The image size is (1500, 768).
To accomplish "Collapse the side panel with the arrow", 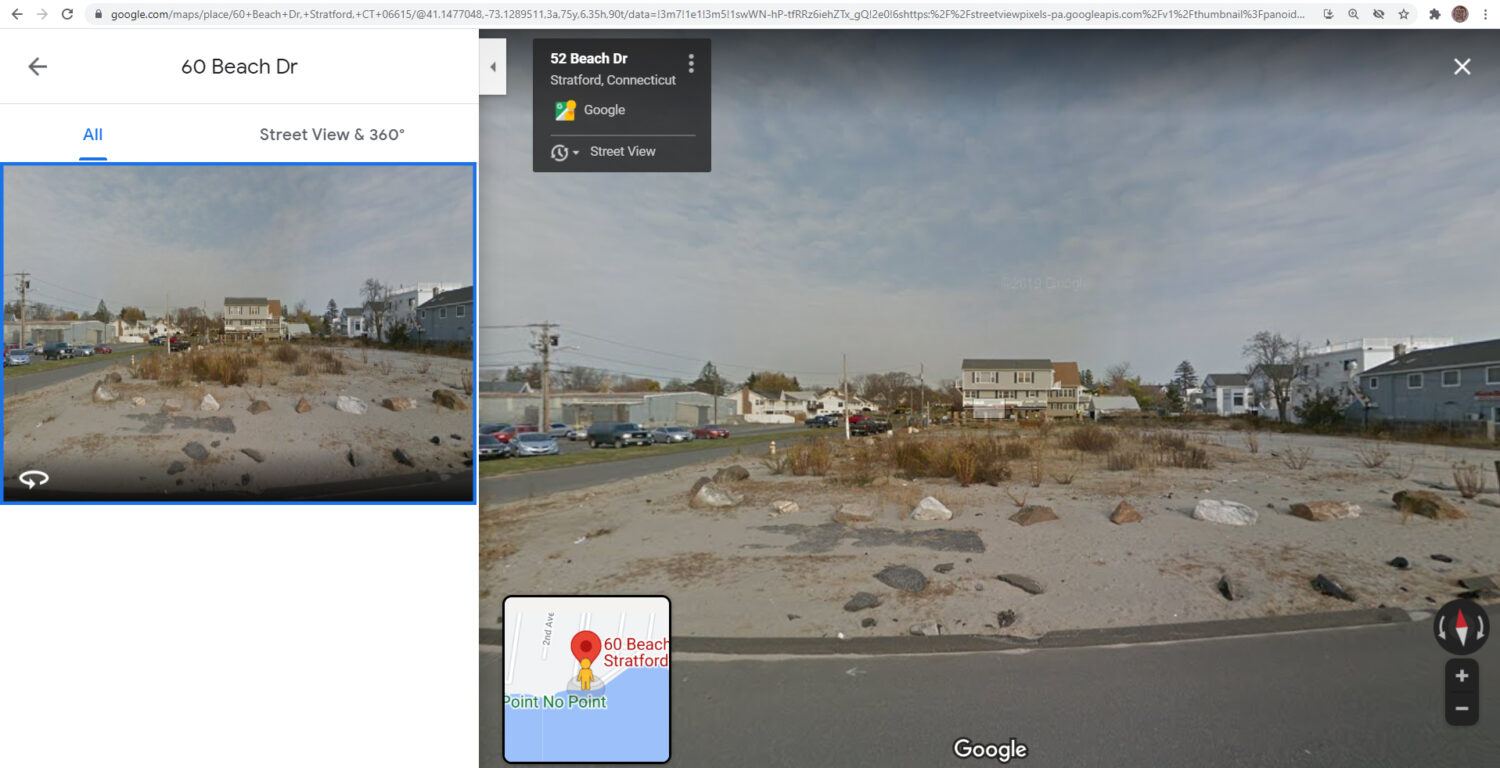I will 492,67.
